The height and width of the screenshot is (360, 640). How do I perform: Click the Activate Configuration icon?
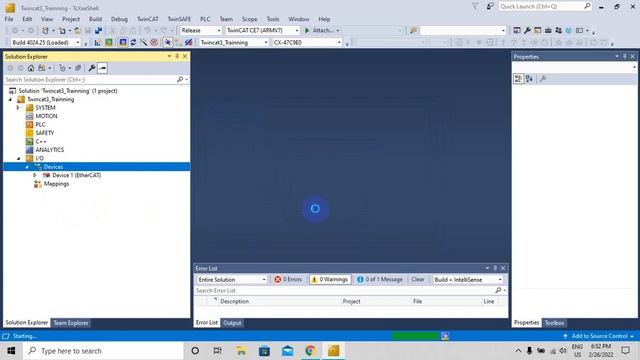pyautogui.click(x=98, y=42)
